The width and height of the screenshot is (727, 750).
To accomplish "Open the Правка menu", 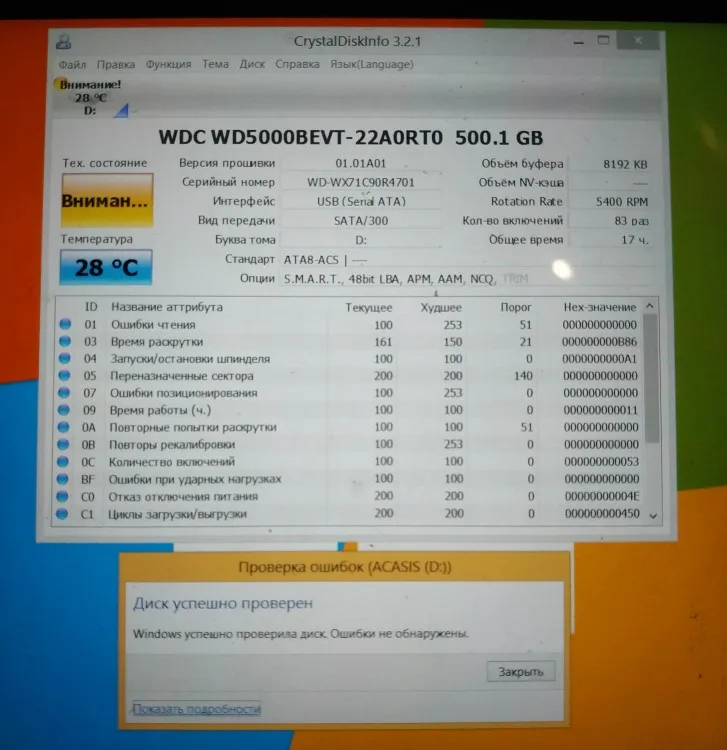I will click(116, 65).
